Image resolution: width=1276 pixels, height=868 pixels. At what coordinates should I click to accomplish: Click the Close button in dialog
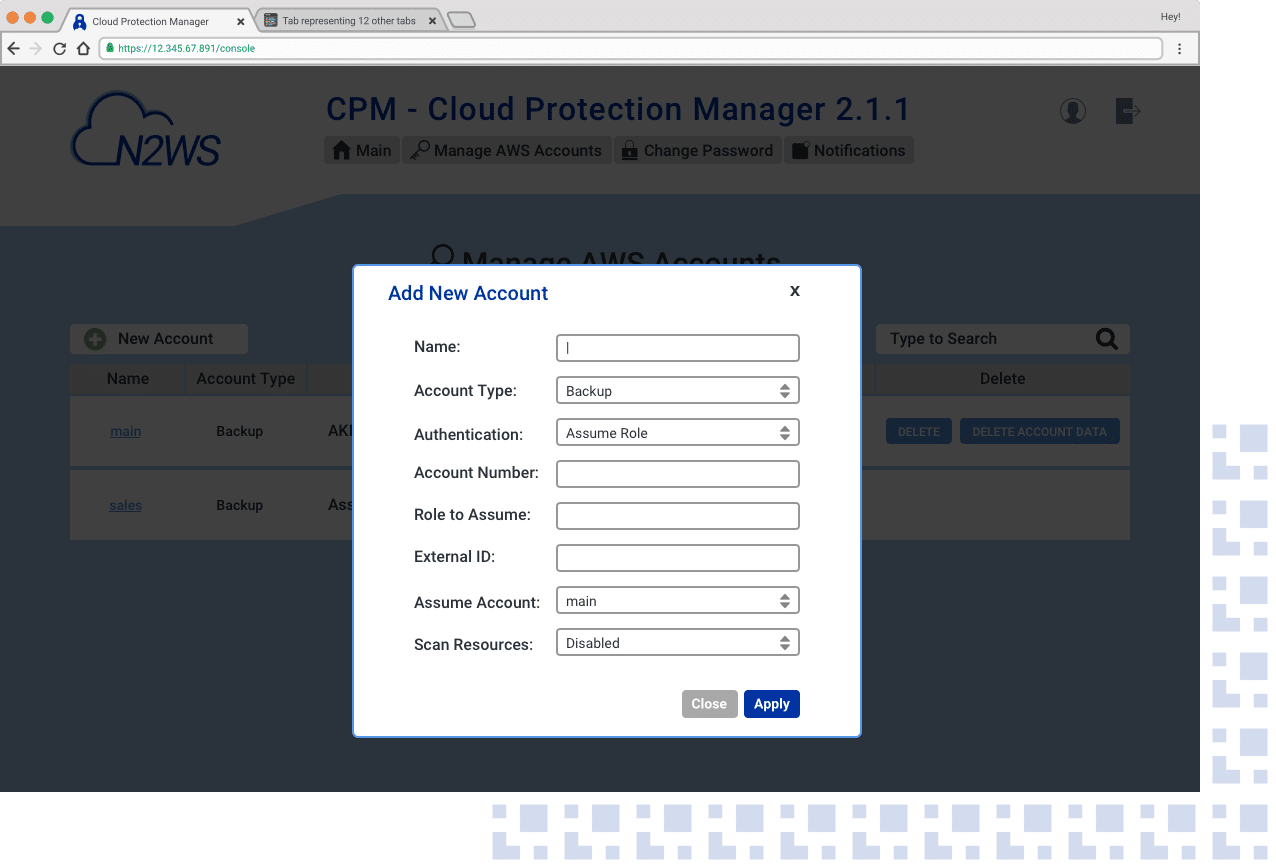(709, 704)
